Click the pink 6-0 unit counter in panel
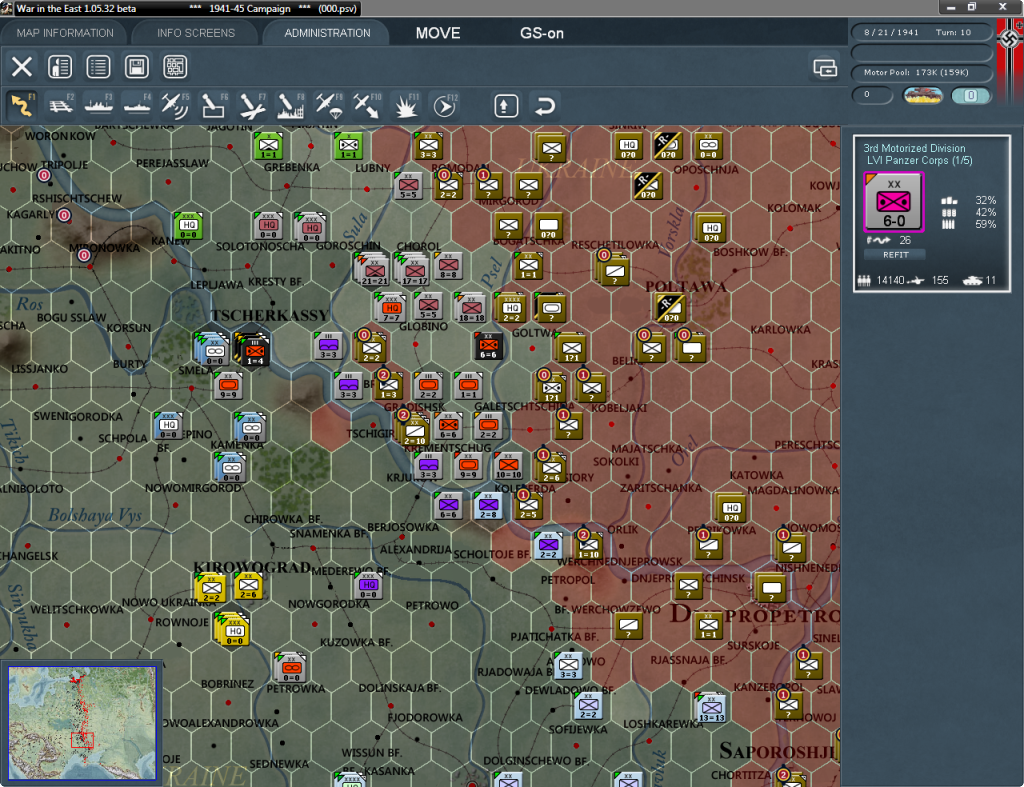 pos(893,202)
